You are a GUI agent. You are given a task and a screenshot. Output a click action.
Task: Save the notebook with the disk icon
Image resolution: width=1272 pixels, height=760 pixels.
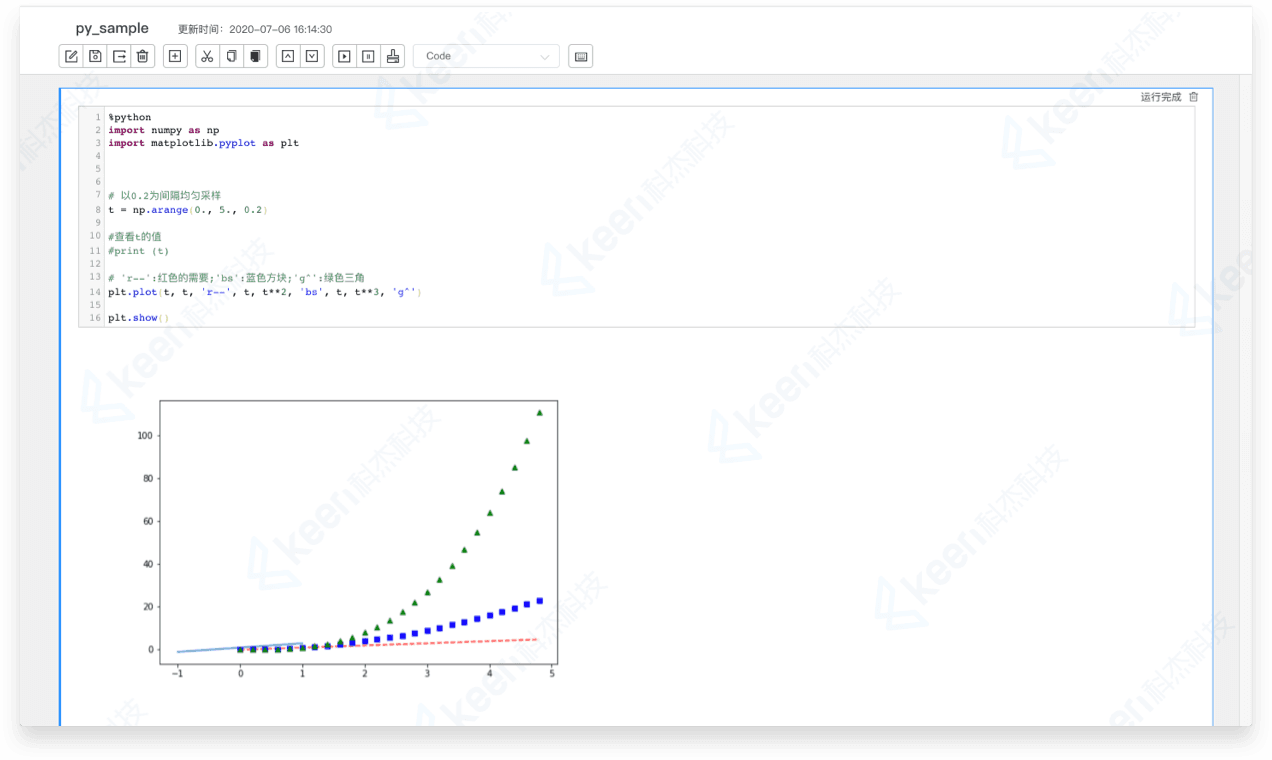95,56
